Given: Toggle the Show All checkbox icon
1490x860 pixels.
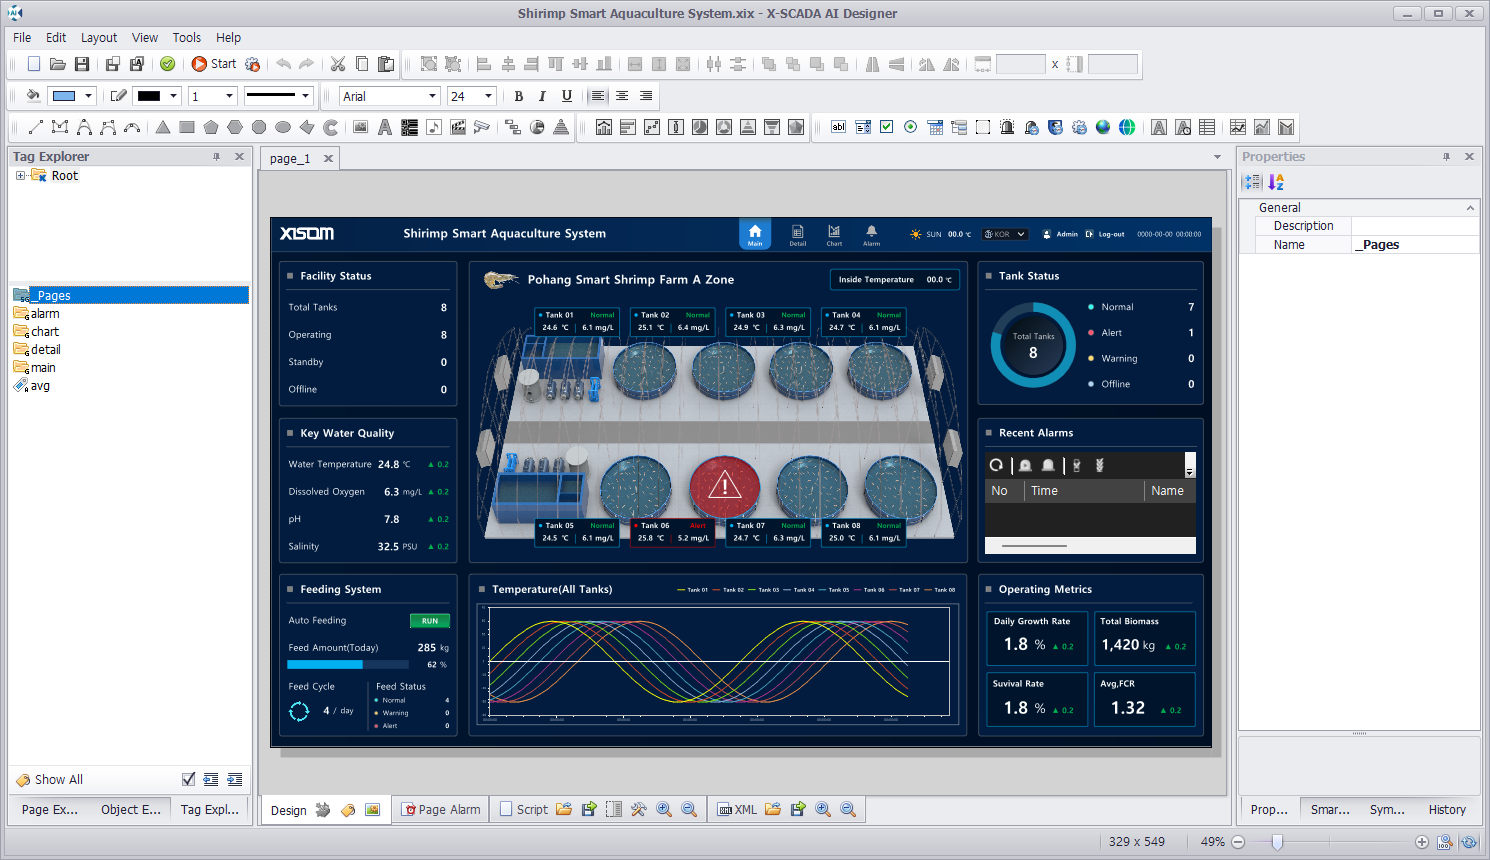Looking at the screenshot, I should 188,779.
